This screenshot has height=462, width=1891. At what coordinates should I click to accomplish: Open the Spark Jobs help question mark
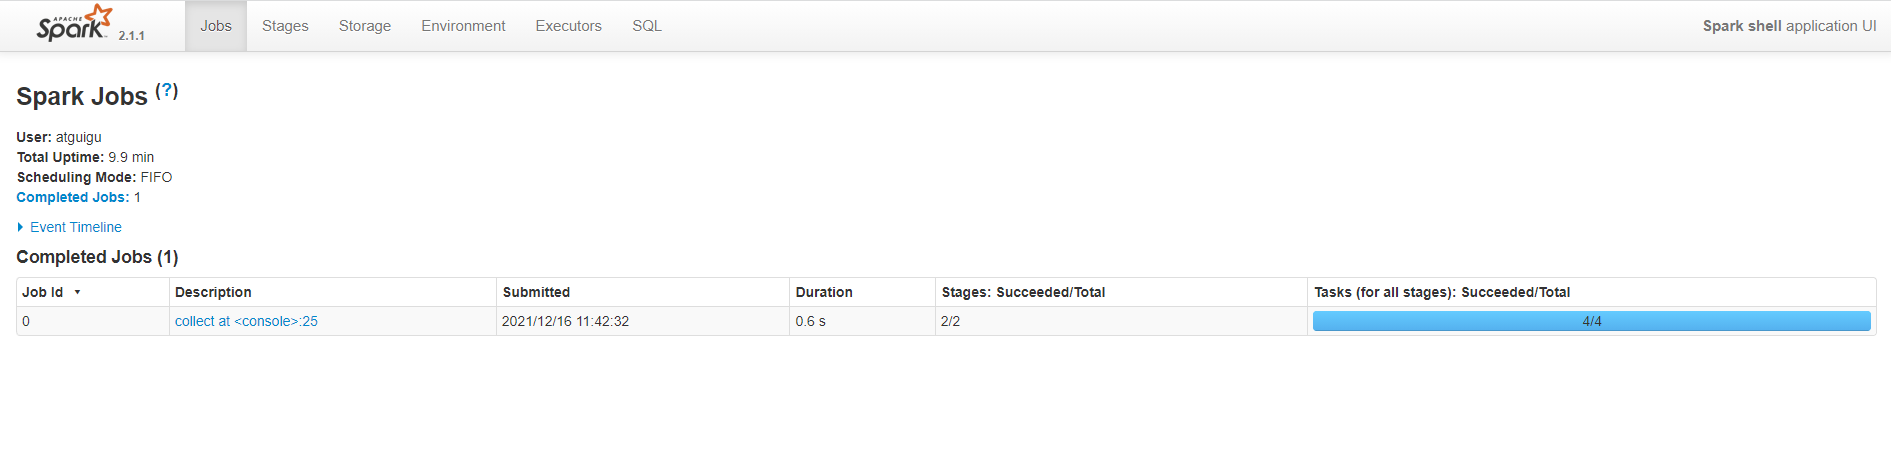tap(167, 90)
